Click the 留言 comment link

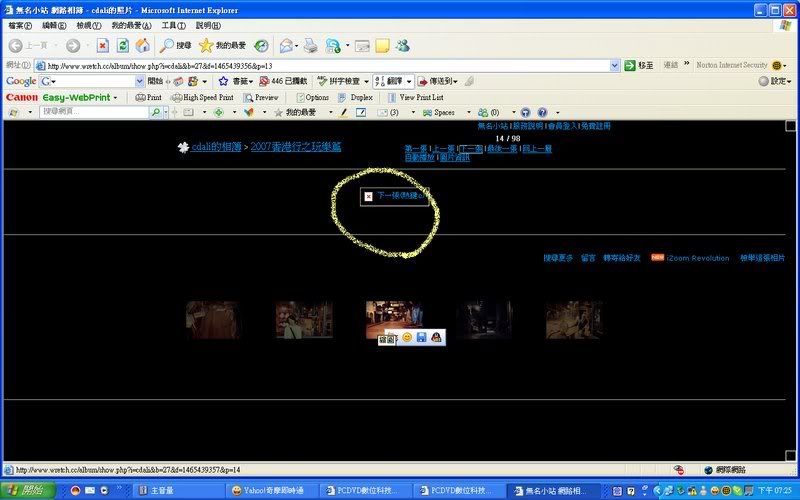click(588, 258)
